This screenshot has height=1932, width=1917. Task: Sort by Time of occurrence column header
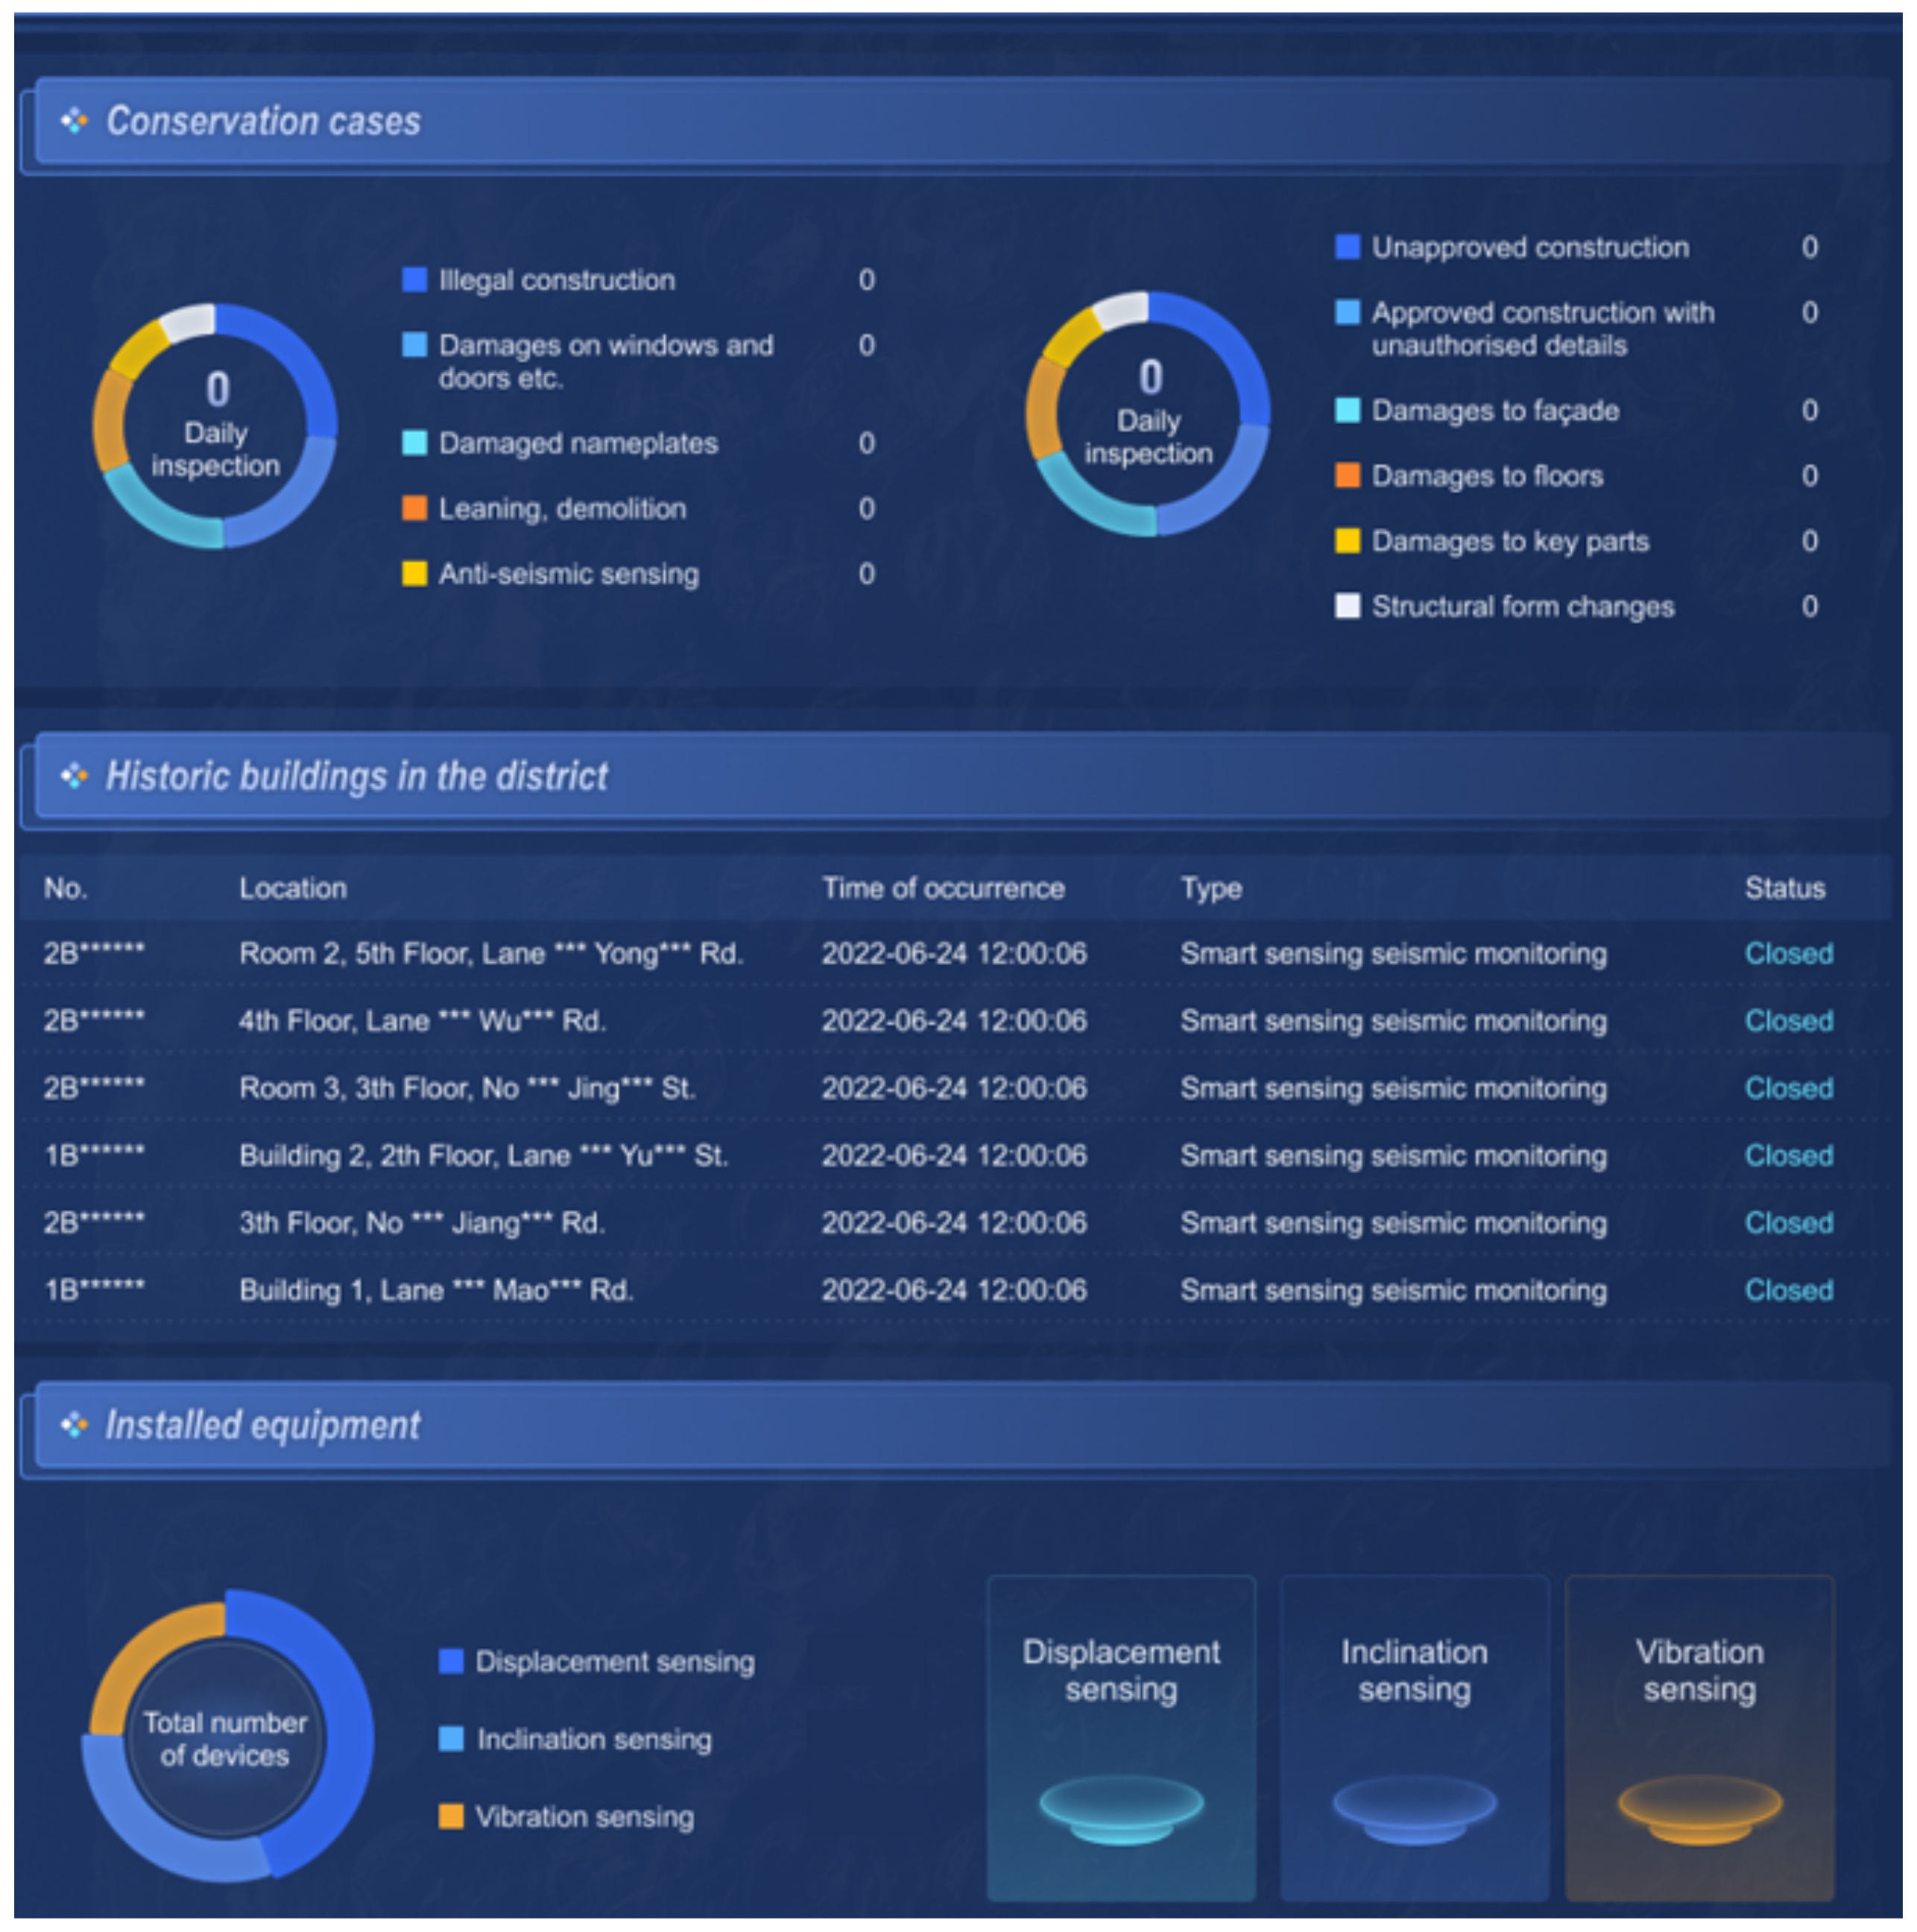coord(943,888)
